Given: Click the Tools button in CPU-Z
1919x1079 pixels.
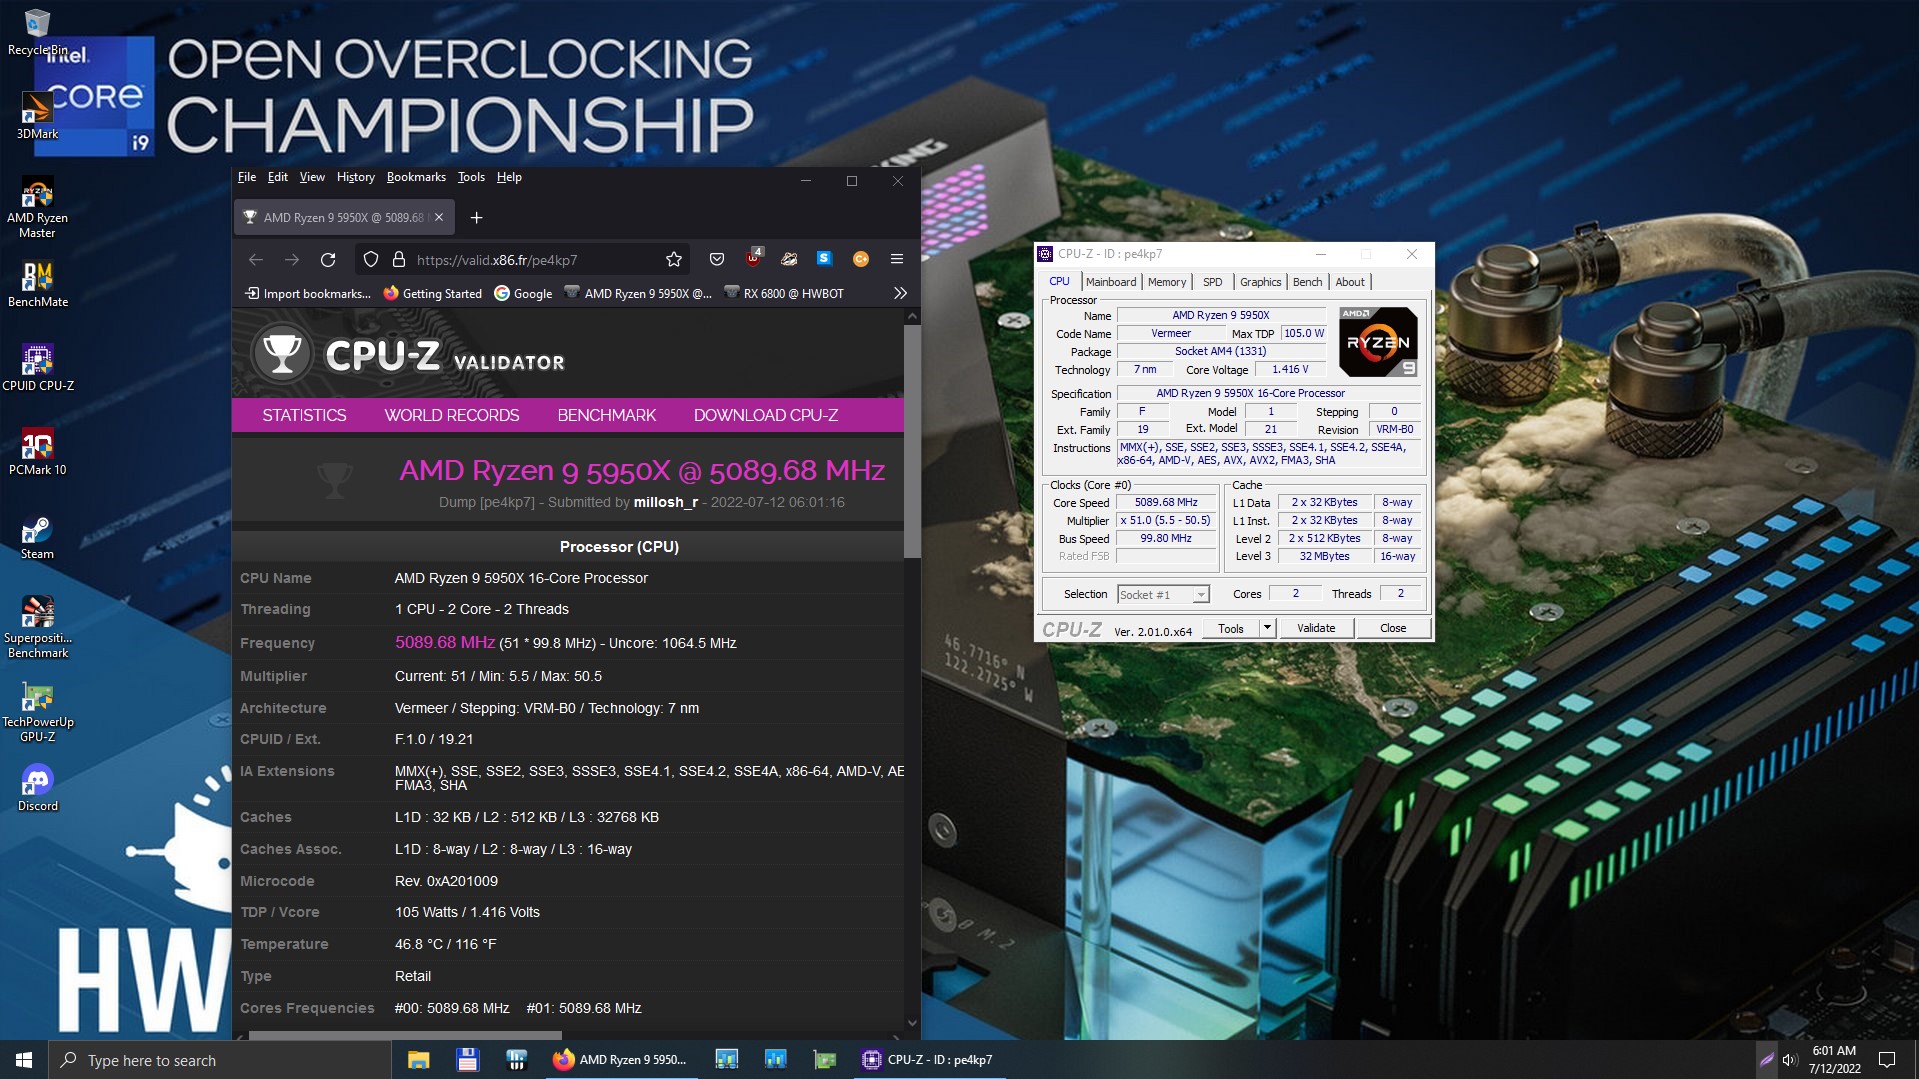Looking at the screenshot, I should 1231,628.
